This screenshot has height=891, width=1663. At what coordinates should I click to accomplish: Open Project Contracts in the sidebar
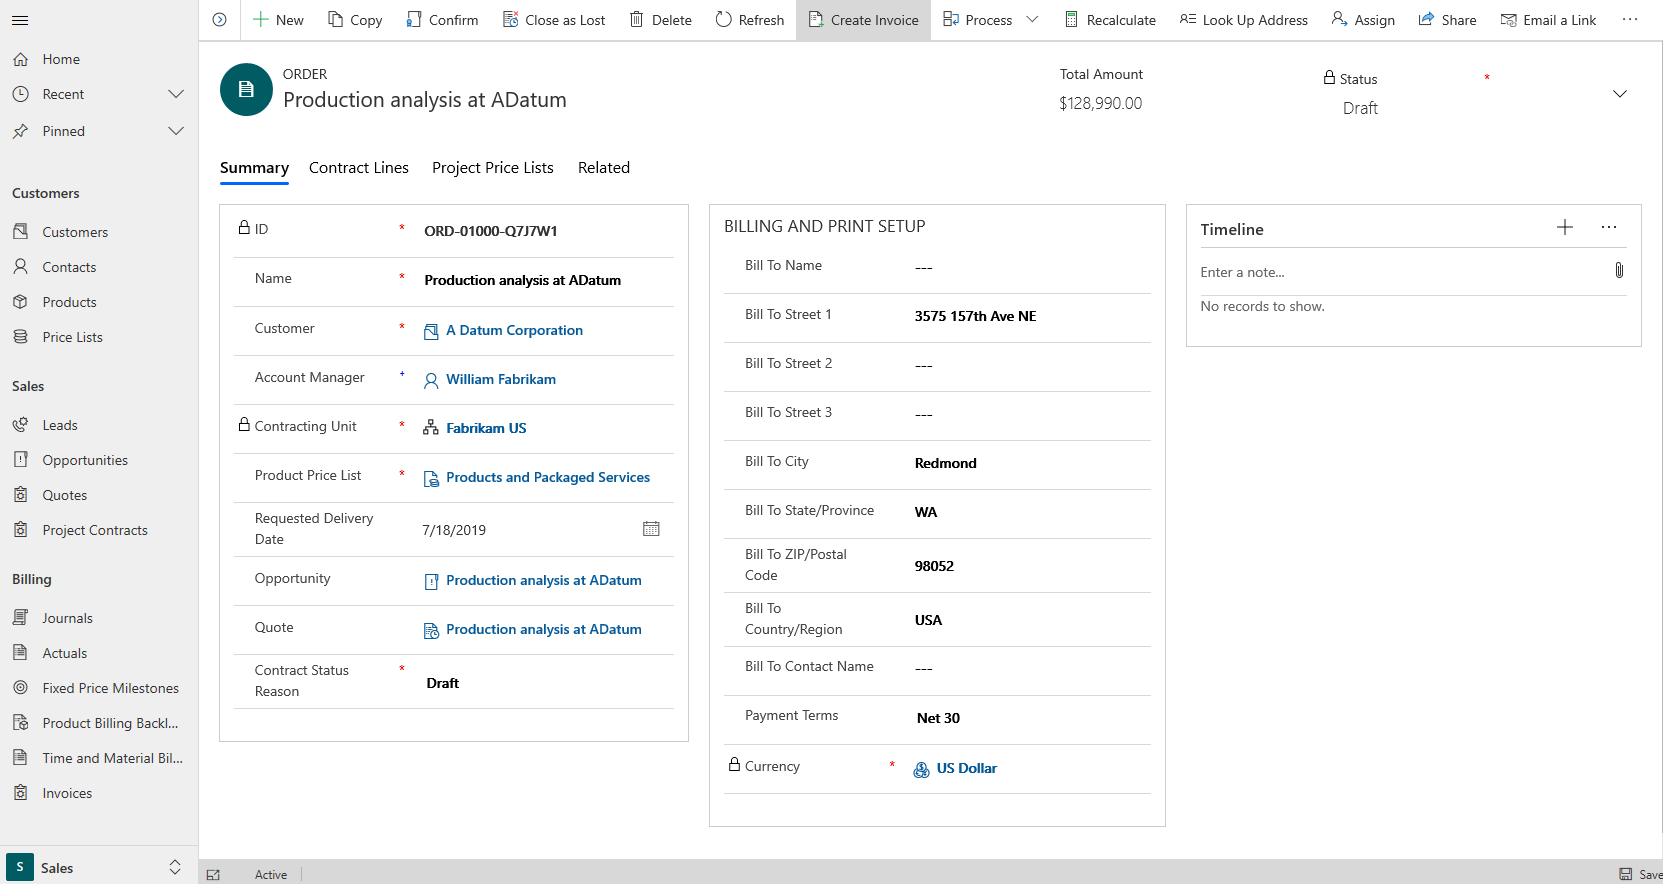point(95,530)
